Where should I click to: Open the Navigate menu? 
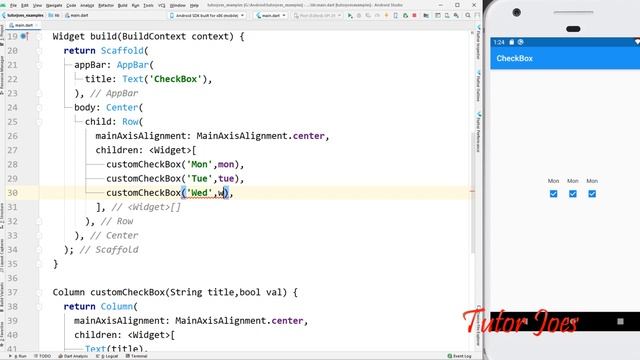(54, 5)
